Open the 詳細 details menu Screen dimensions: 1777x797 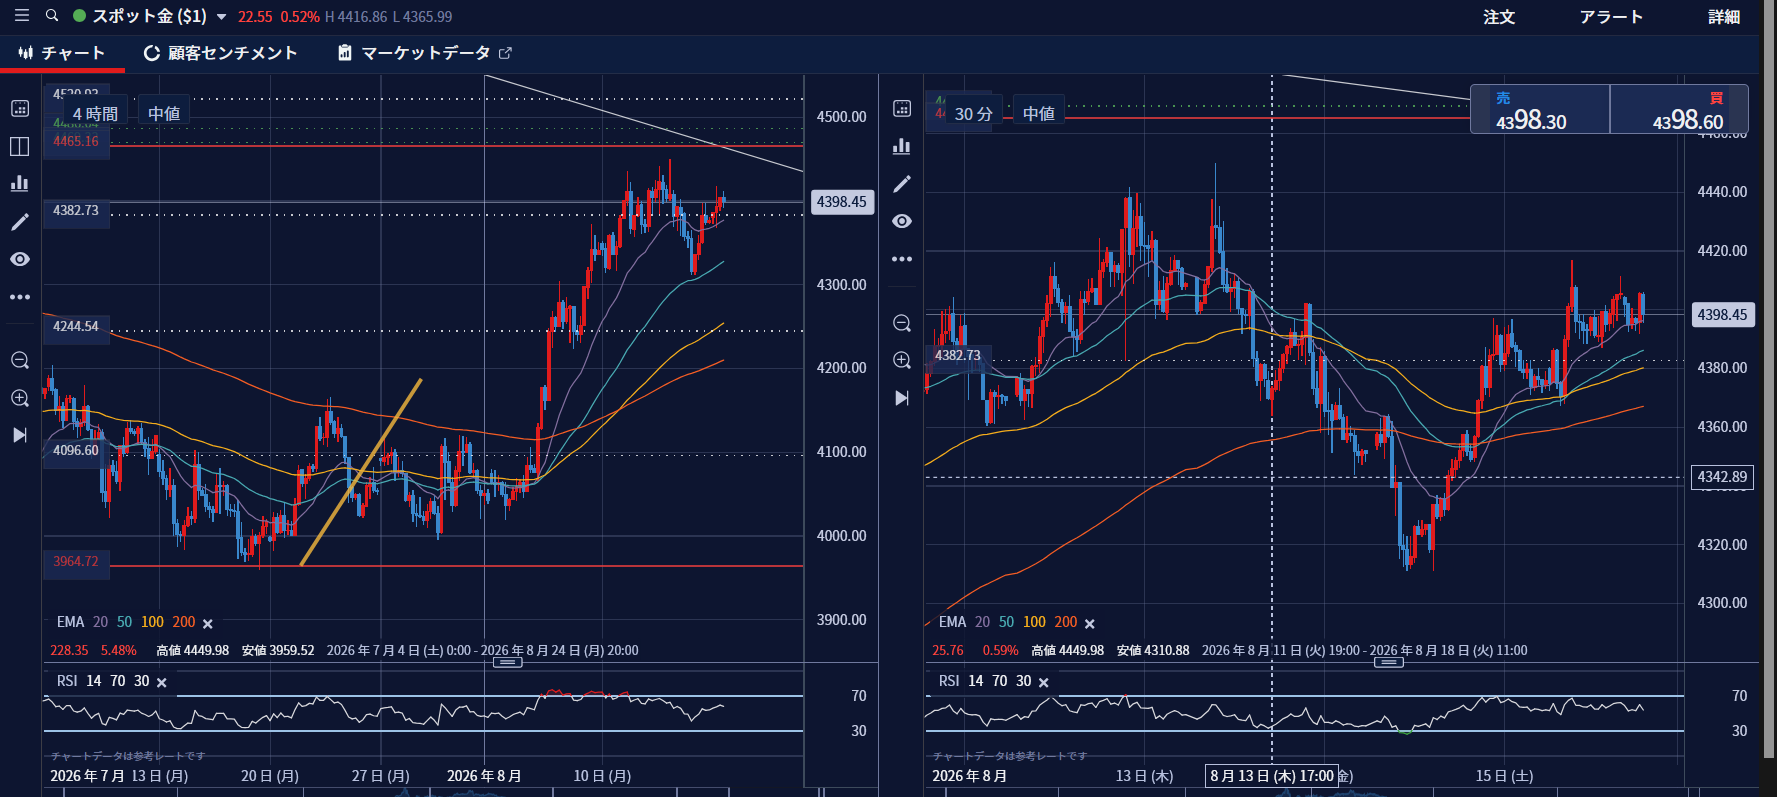[1724, 17]
